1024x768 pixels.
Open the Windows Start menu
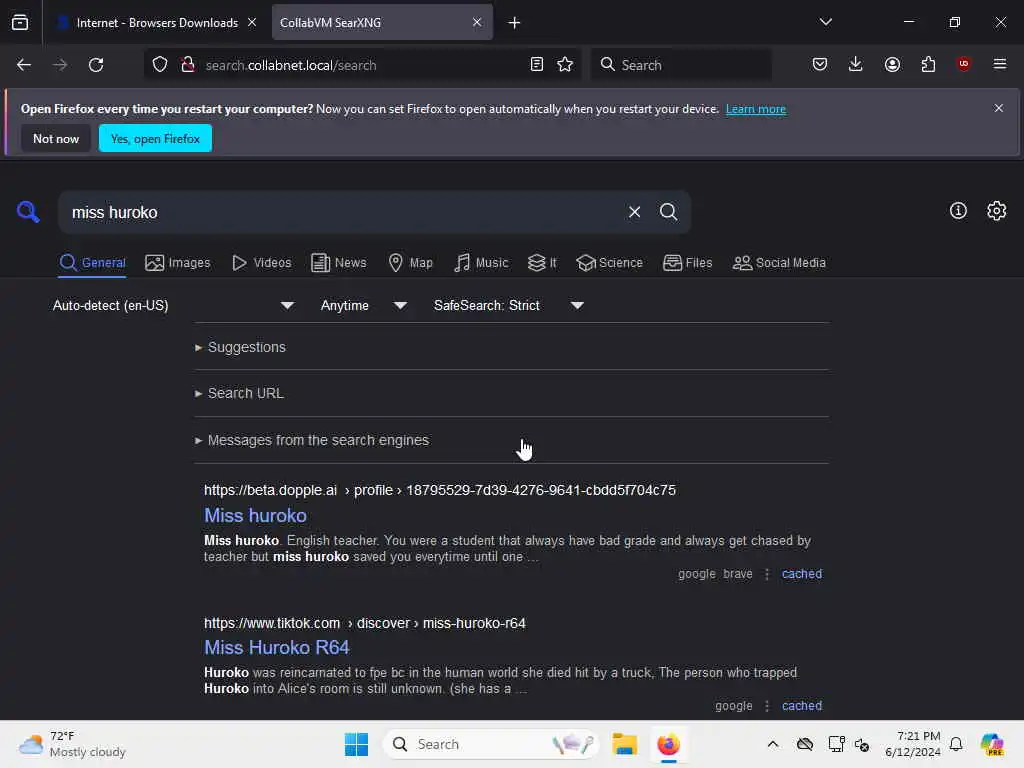[357, 744]
